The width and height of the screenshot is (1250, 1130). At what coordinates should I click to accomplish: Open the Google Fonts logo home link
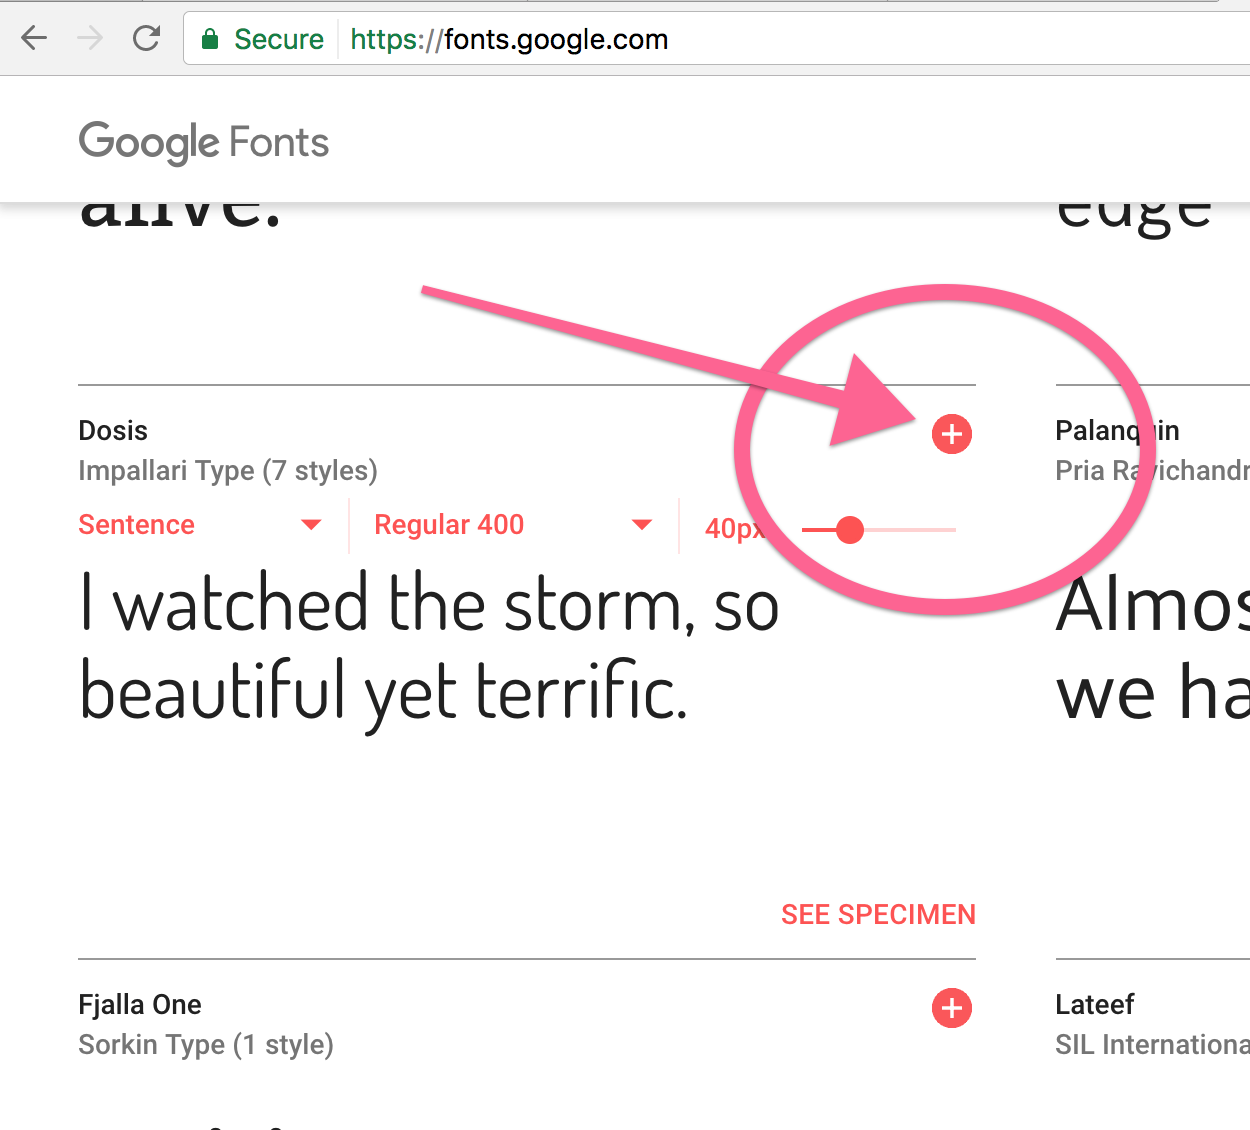tap(204, 143)
